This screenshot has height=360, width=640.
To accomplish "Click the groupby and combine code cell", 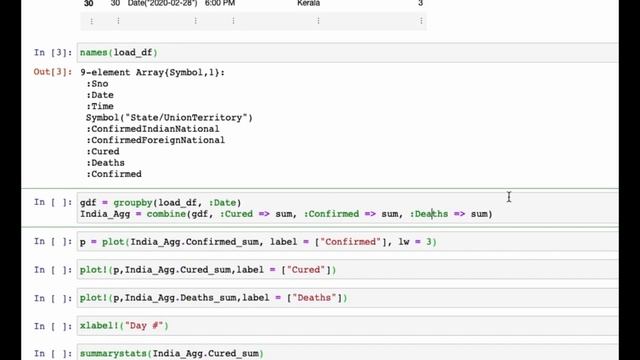I will tap(347, 208).
